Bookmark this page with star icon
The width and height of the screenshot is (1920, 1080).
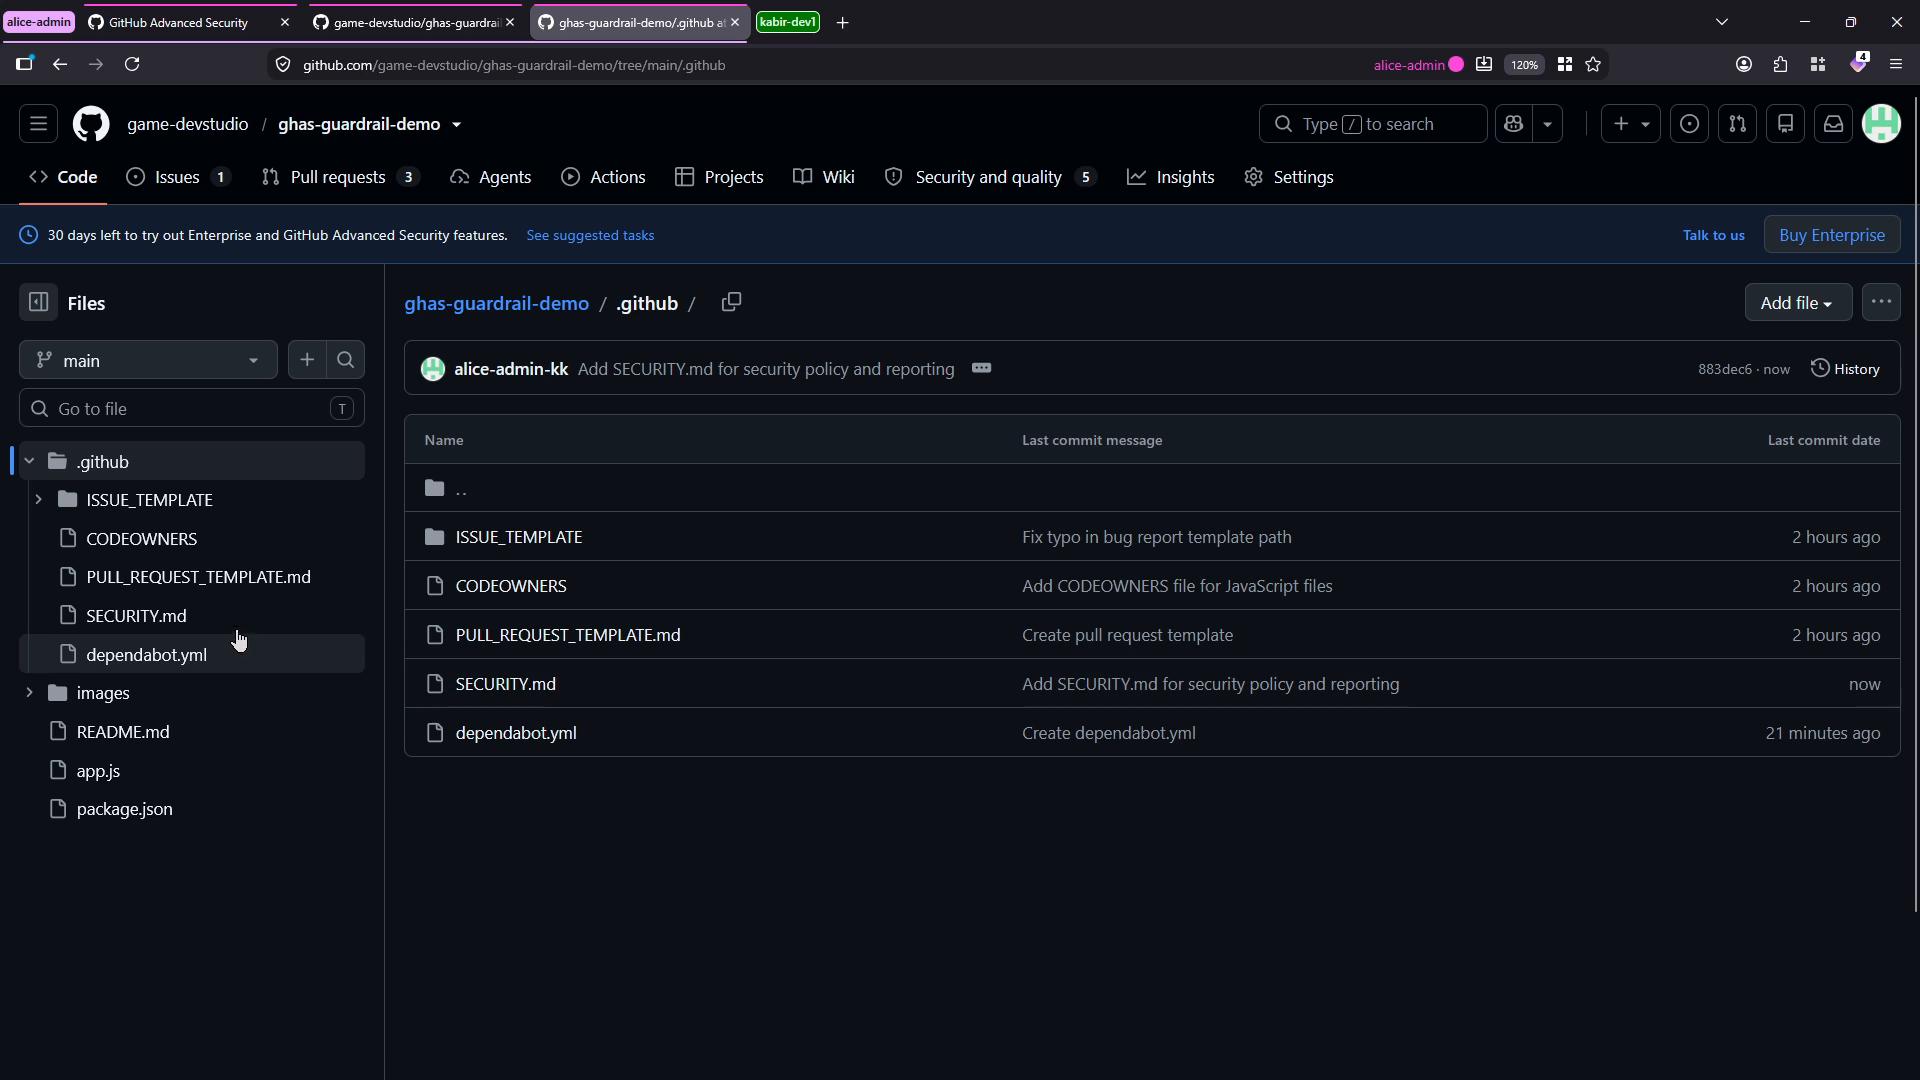pyautogui.click(x=1593, y=65)
